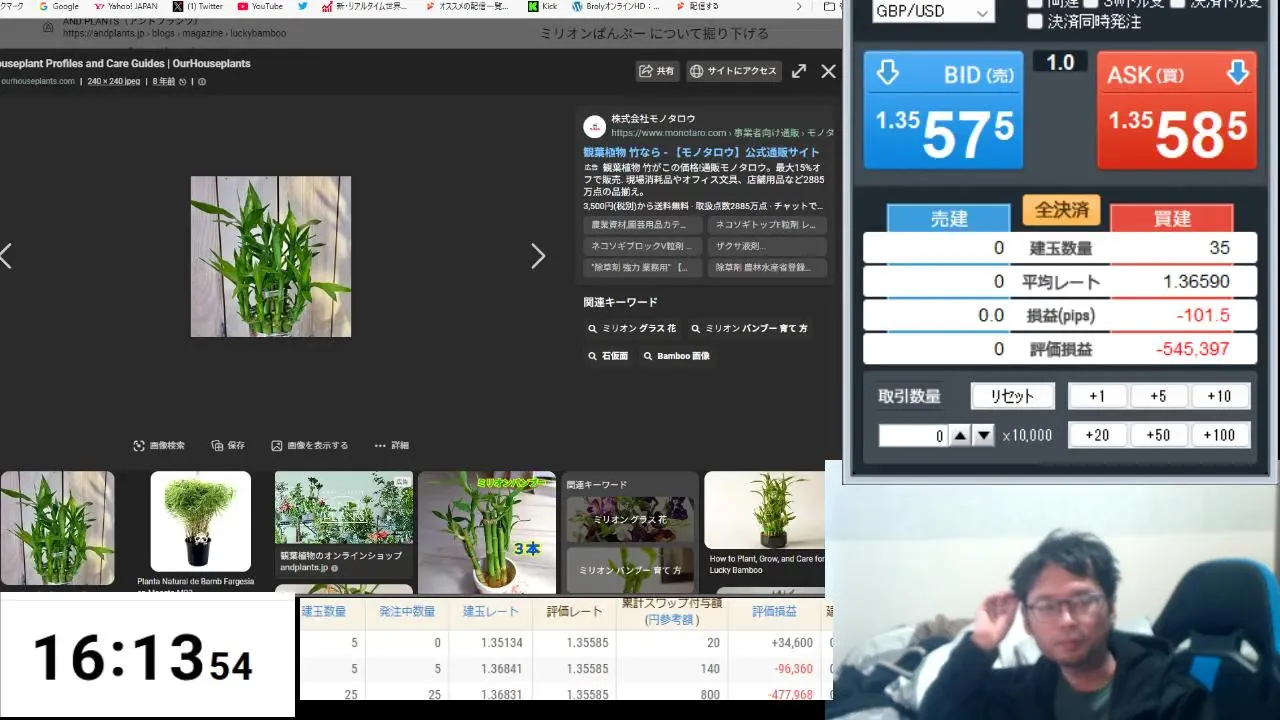Go to the next image
The height and width of the screenshot is (720, 1280).
click(x=538, y=256)
